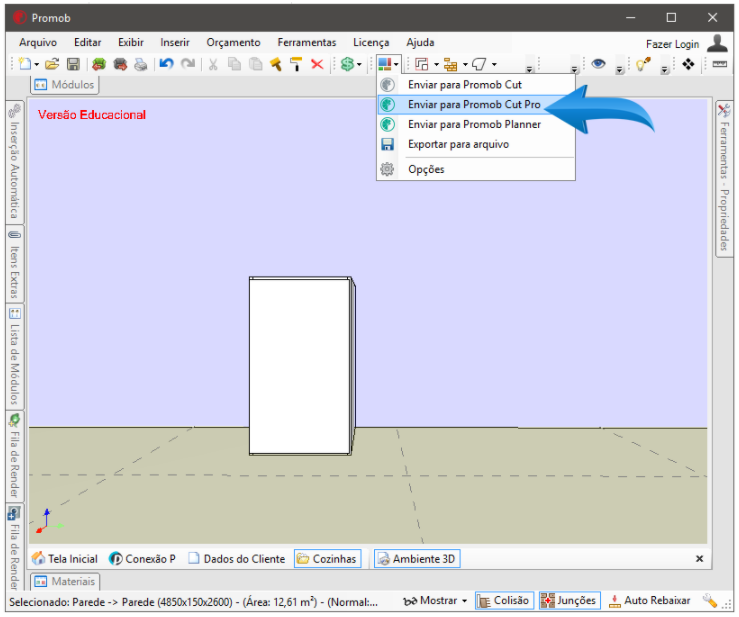Click the colored squares export toolbar icon
This screenshot has width=739, height=617.
(x=385, y=64)
